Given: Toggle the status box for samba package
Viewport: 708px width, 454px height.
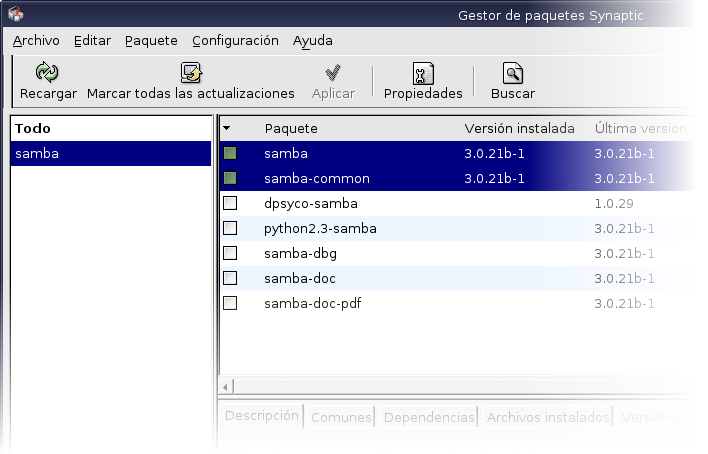Looking at the screenshot, I should (x=230, y=154).
